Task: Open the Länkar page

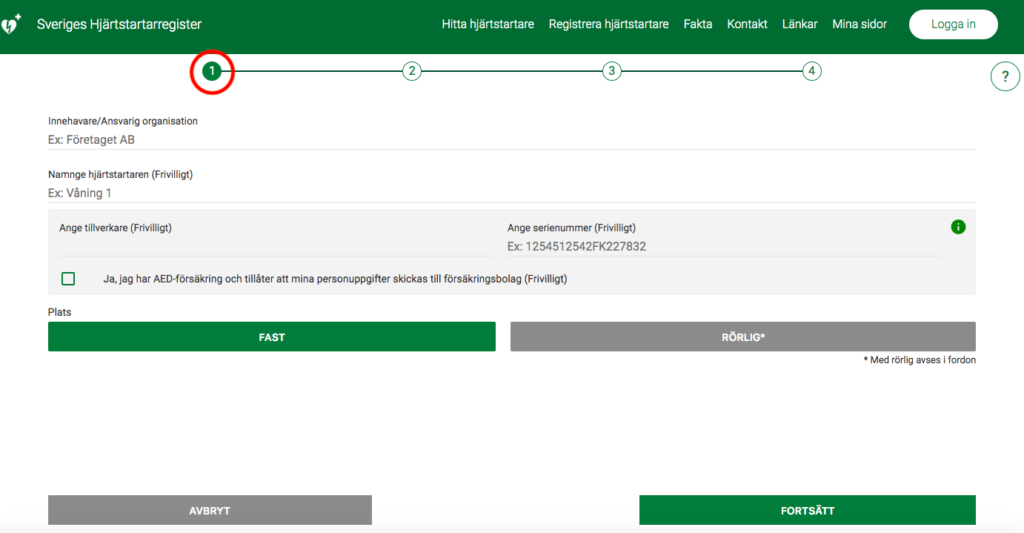Action: [799, 24]
